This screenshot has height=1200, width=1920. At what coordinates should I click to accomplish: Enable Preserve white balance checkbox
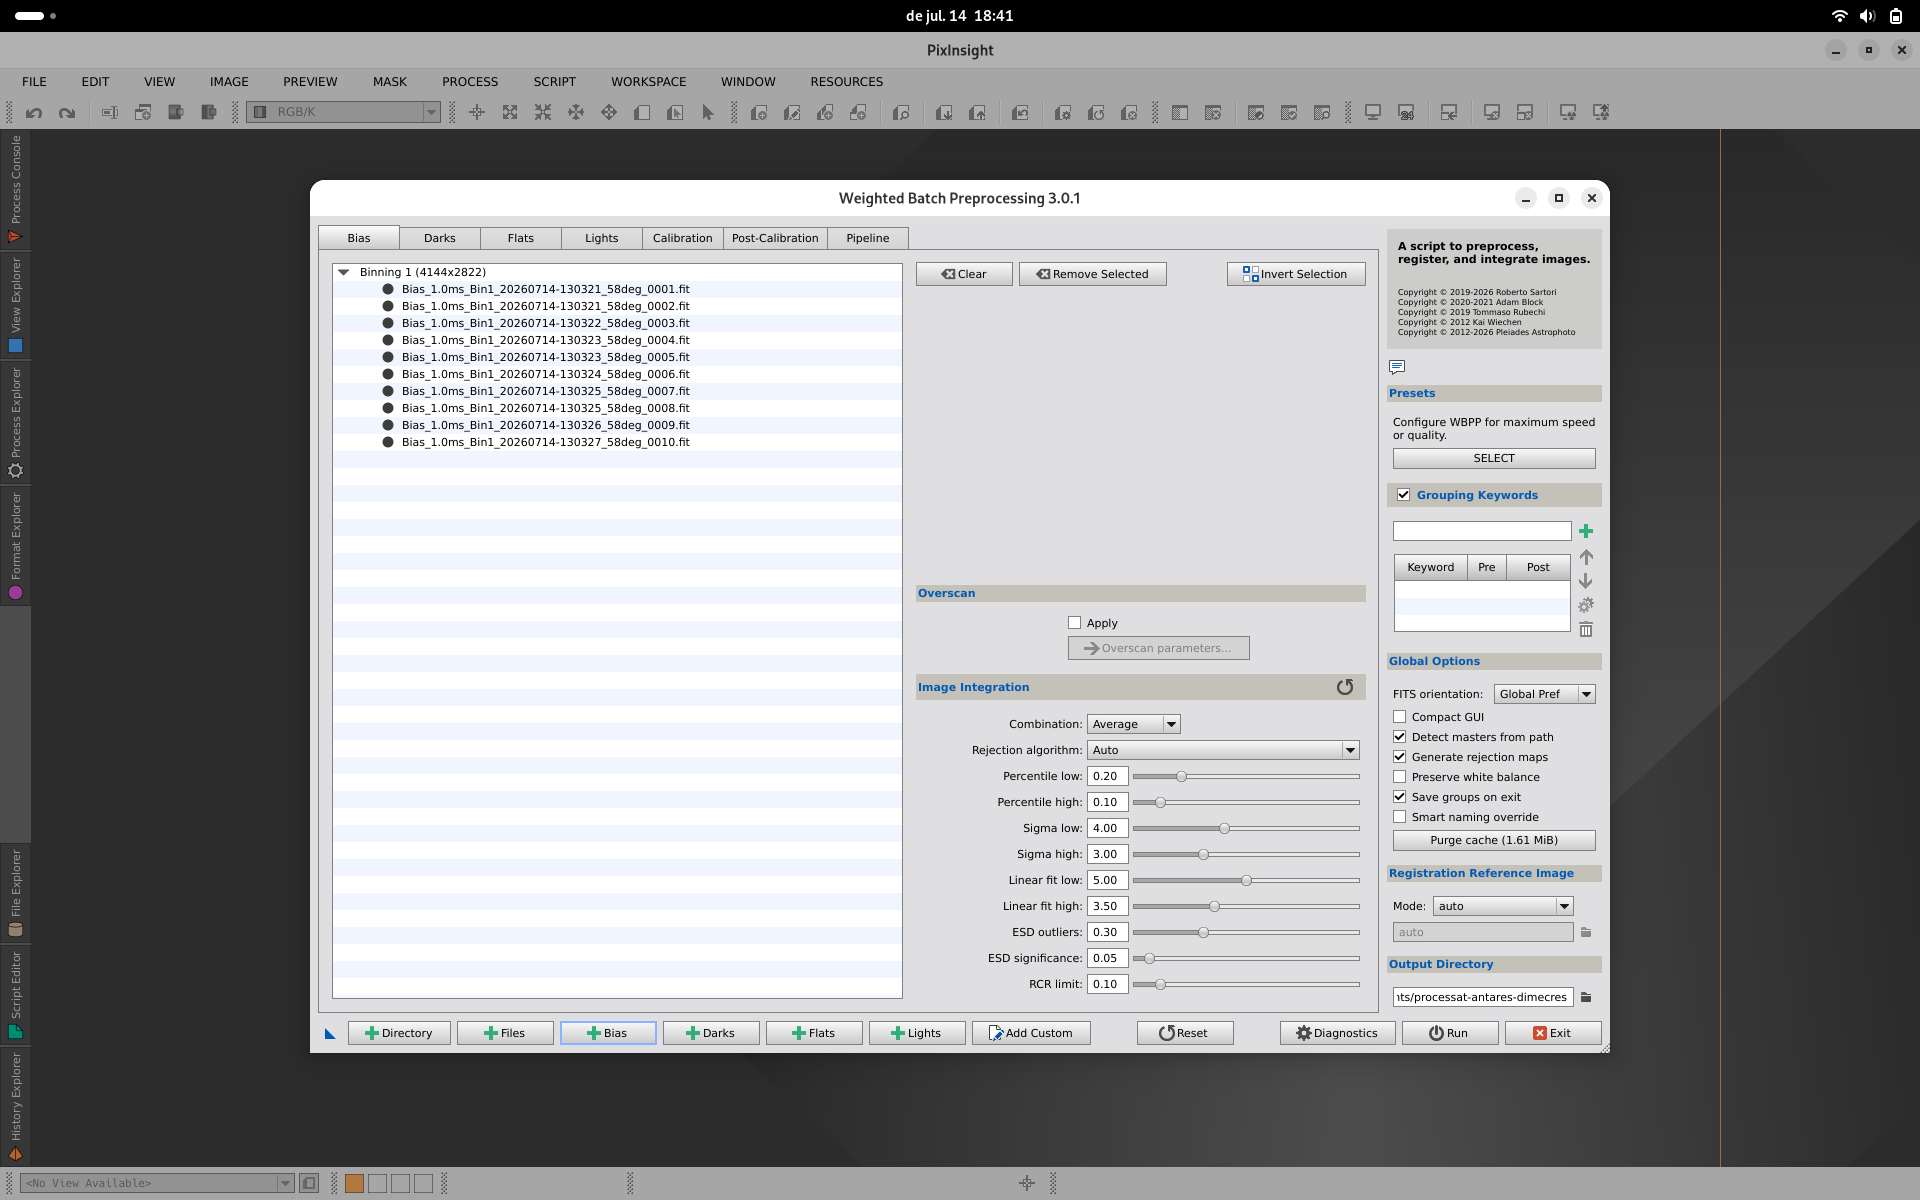click(1400, 777)
